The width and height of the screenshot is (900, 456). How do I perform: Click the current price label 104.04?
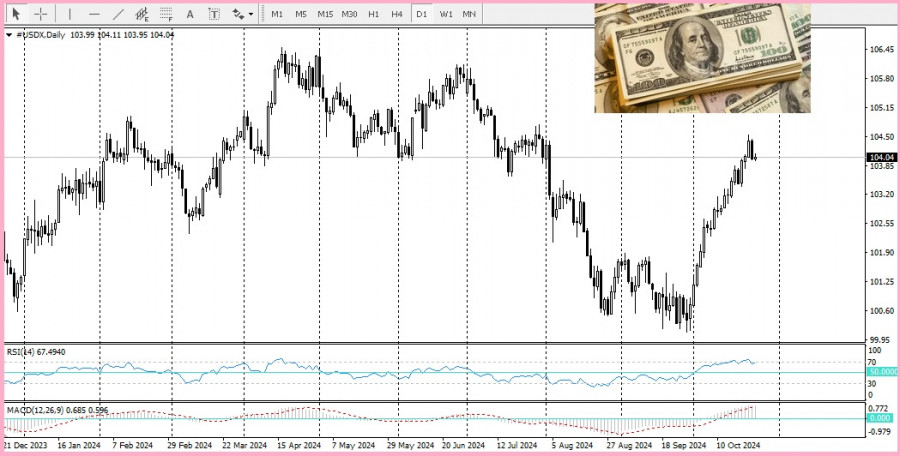pyautogui.click(x=882, y=157)
